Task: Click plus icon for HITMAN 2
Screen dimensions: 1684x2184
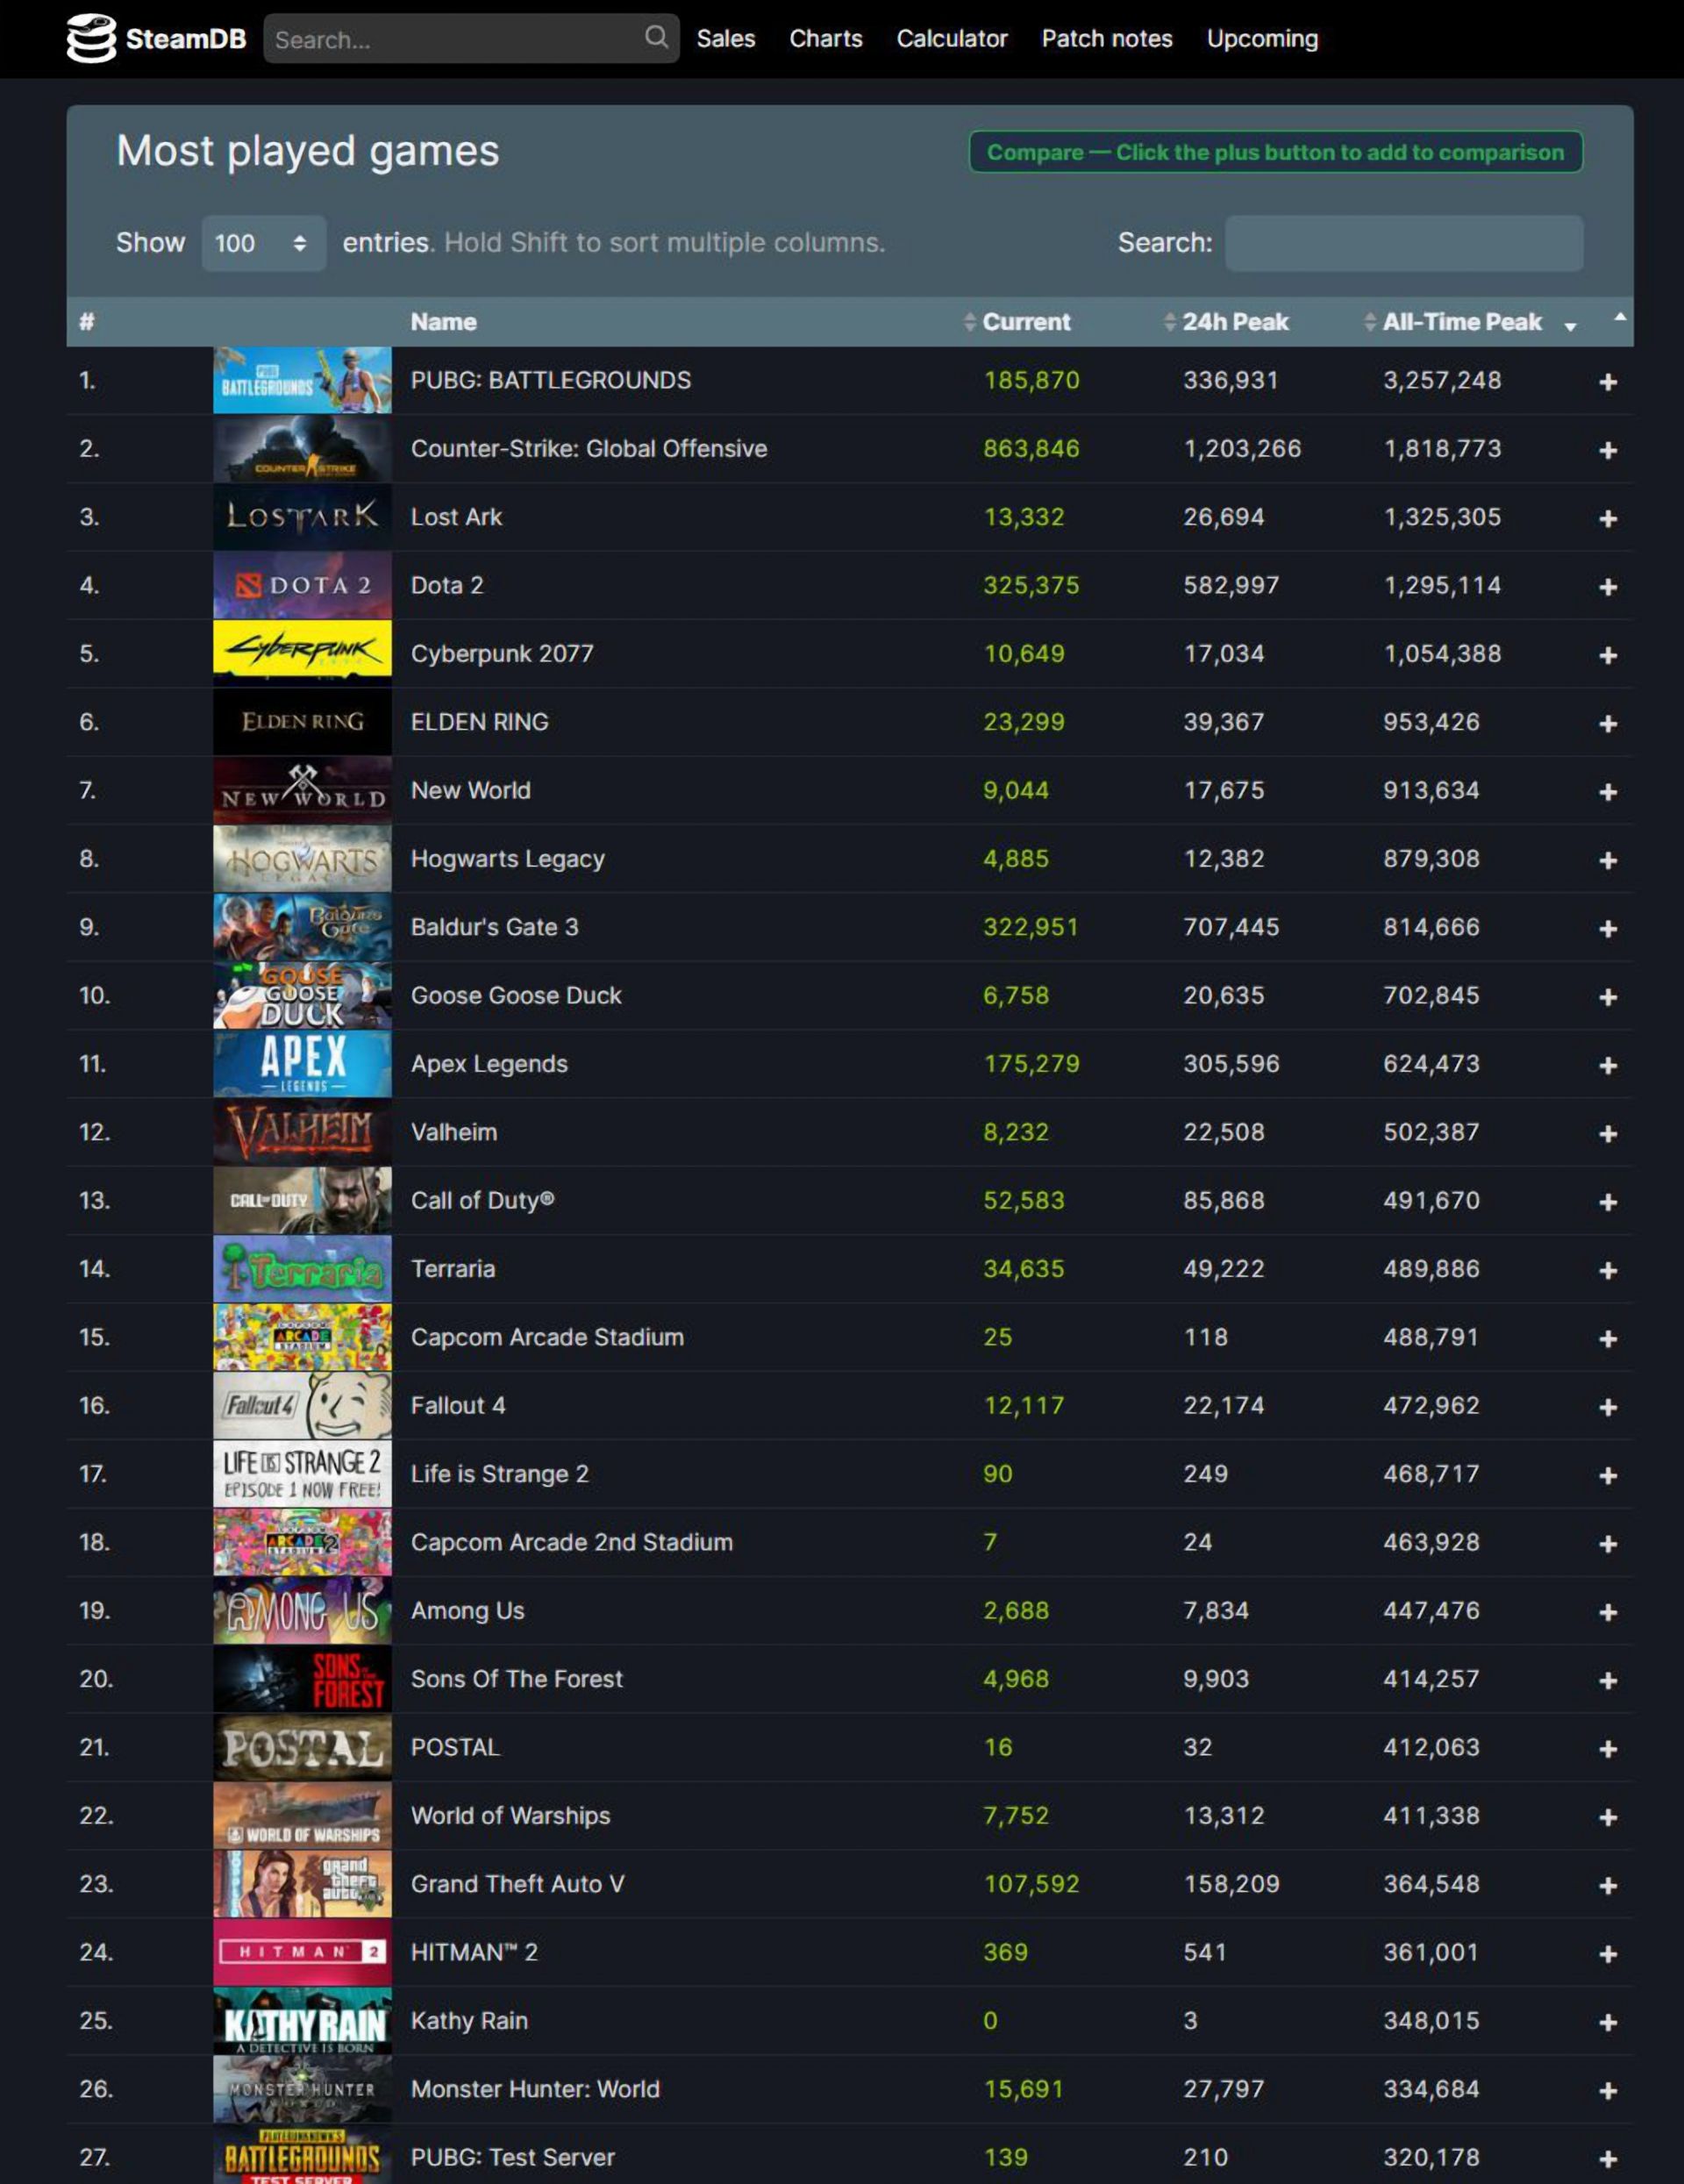Action: (1607, 1954)
